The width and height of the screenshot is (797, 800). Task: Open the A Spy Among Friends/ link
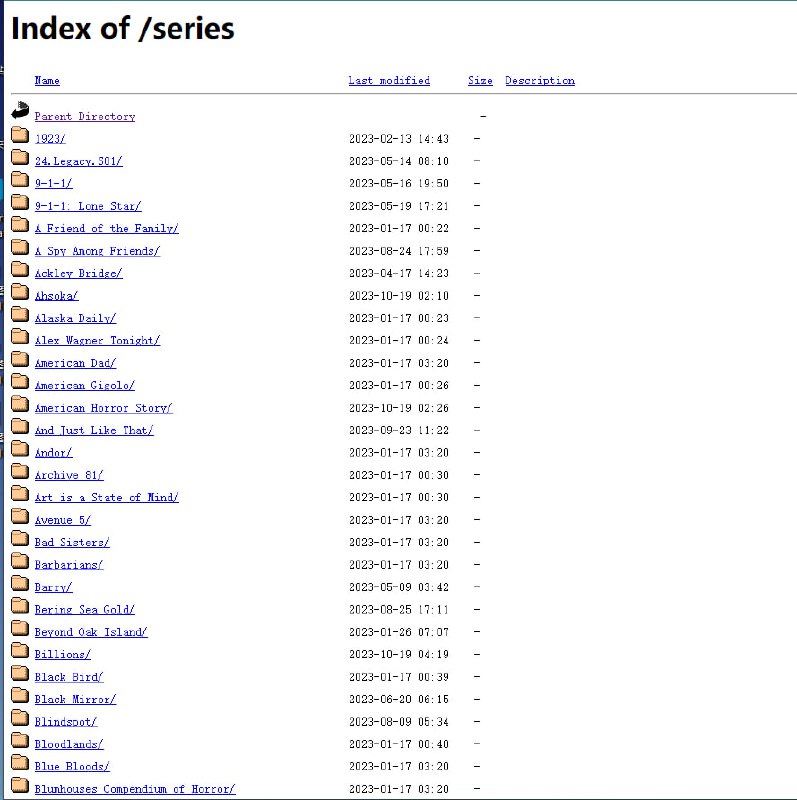coord(97,251)
